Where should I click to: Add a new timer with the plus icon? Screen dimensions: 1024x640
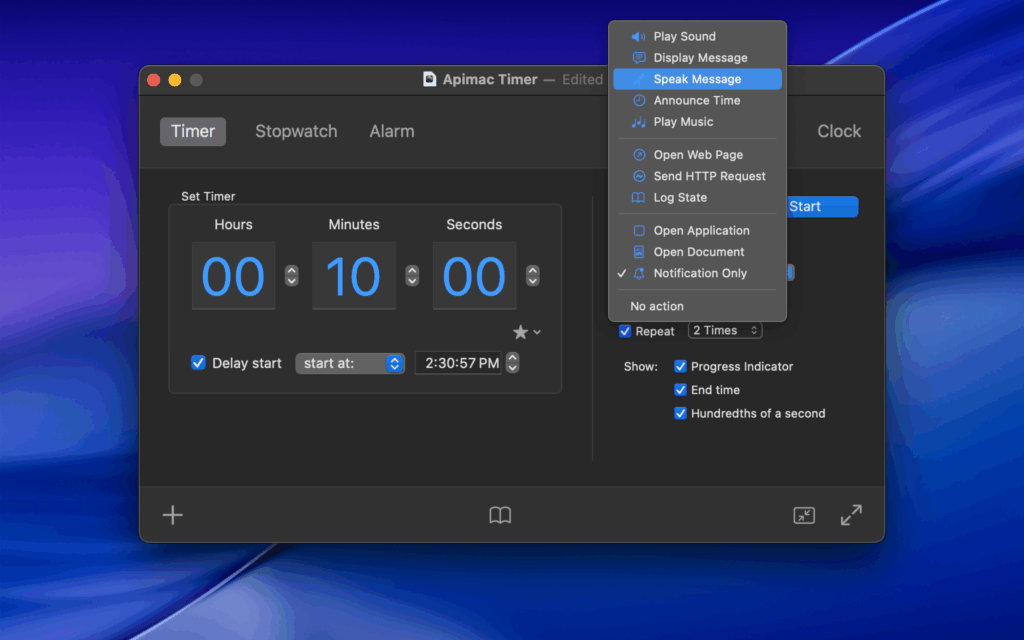pos(172,515)
